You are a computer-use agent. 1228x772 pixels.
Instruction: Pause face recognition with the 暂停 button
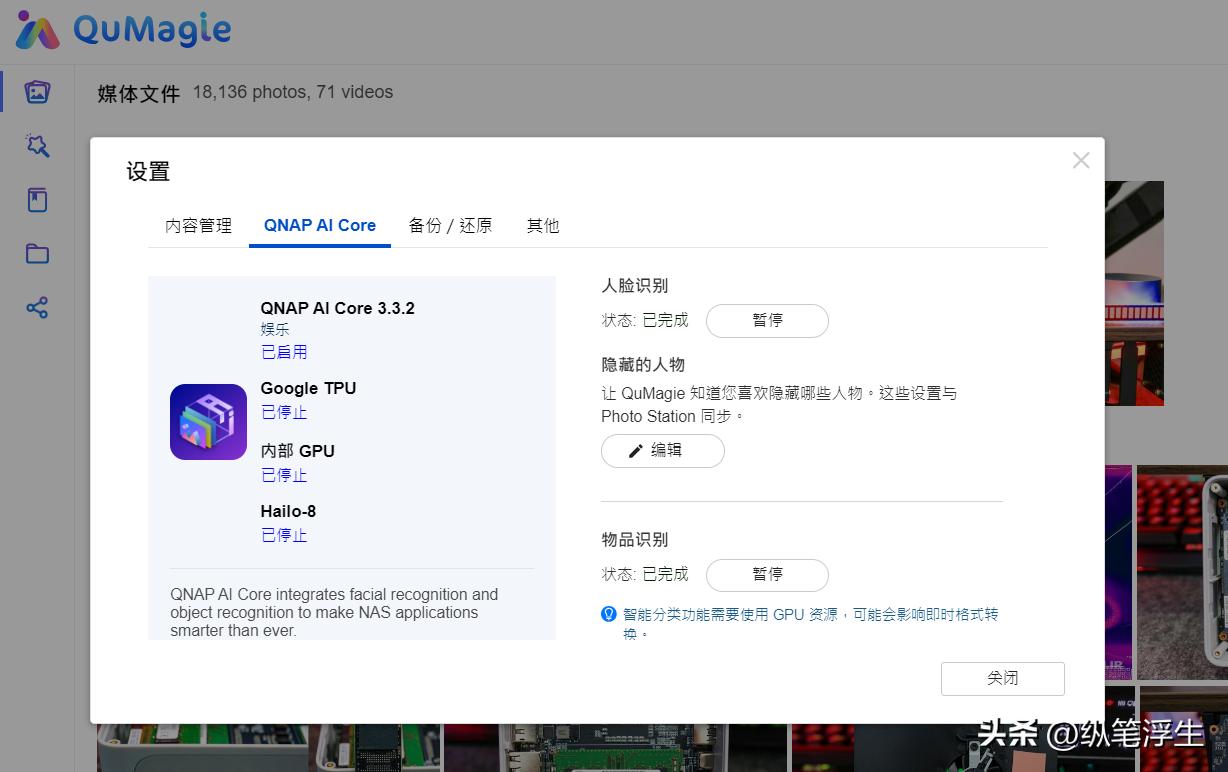pyautogui.click(x=767, y=320)
